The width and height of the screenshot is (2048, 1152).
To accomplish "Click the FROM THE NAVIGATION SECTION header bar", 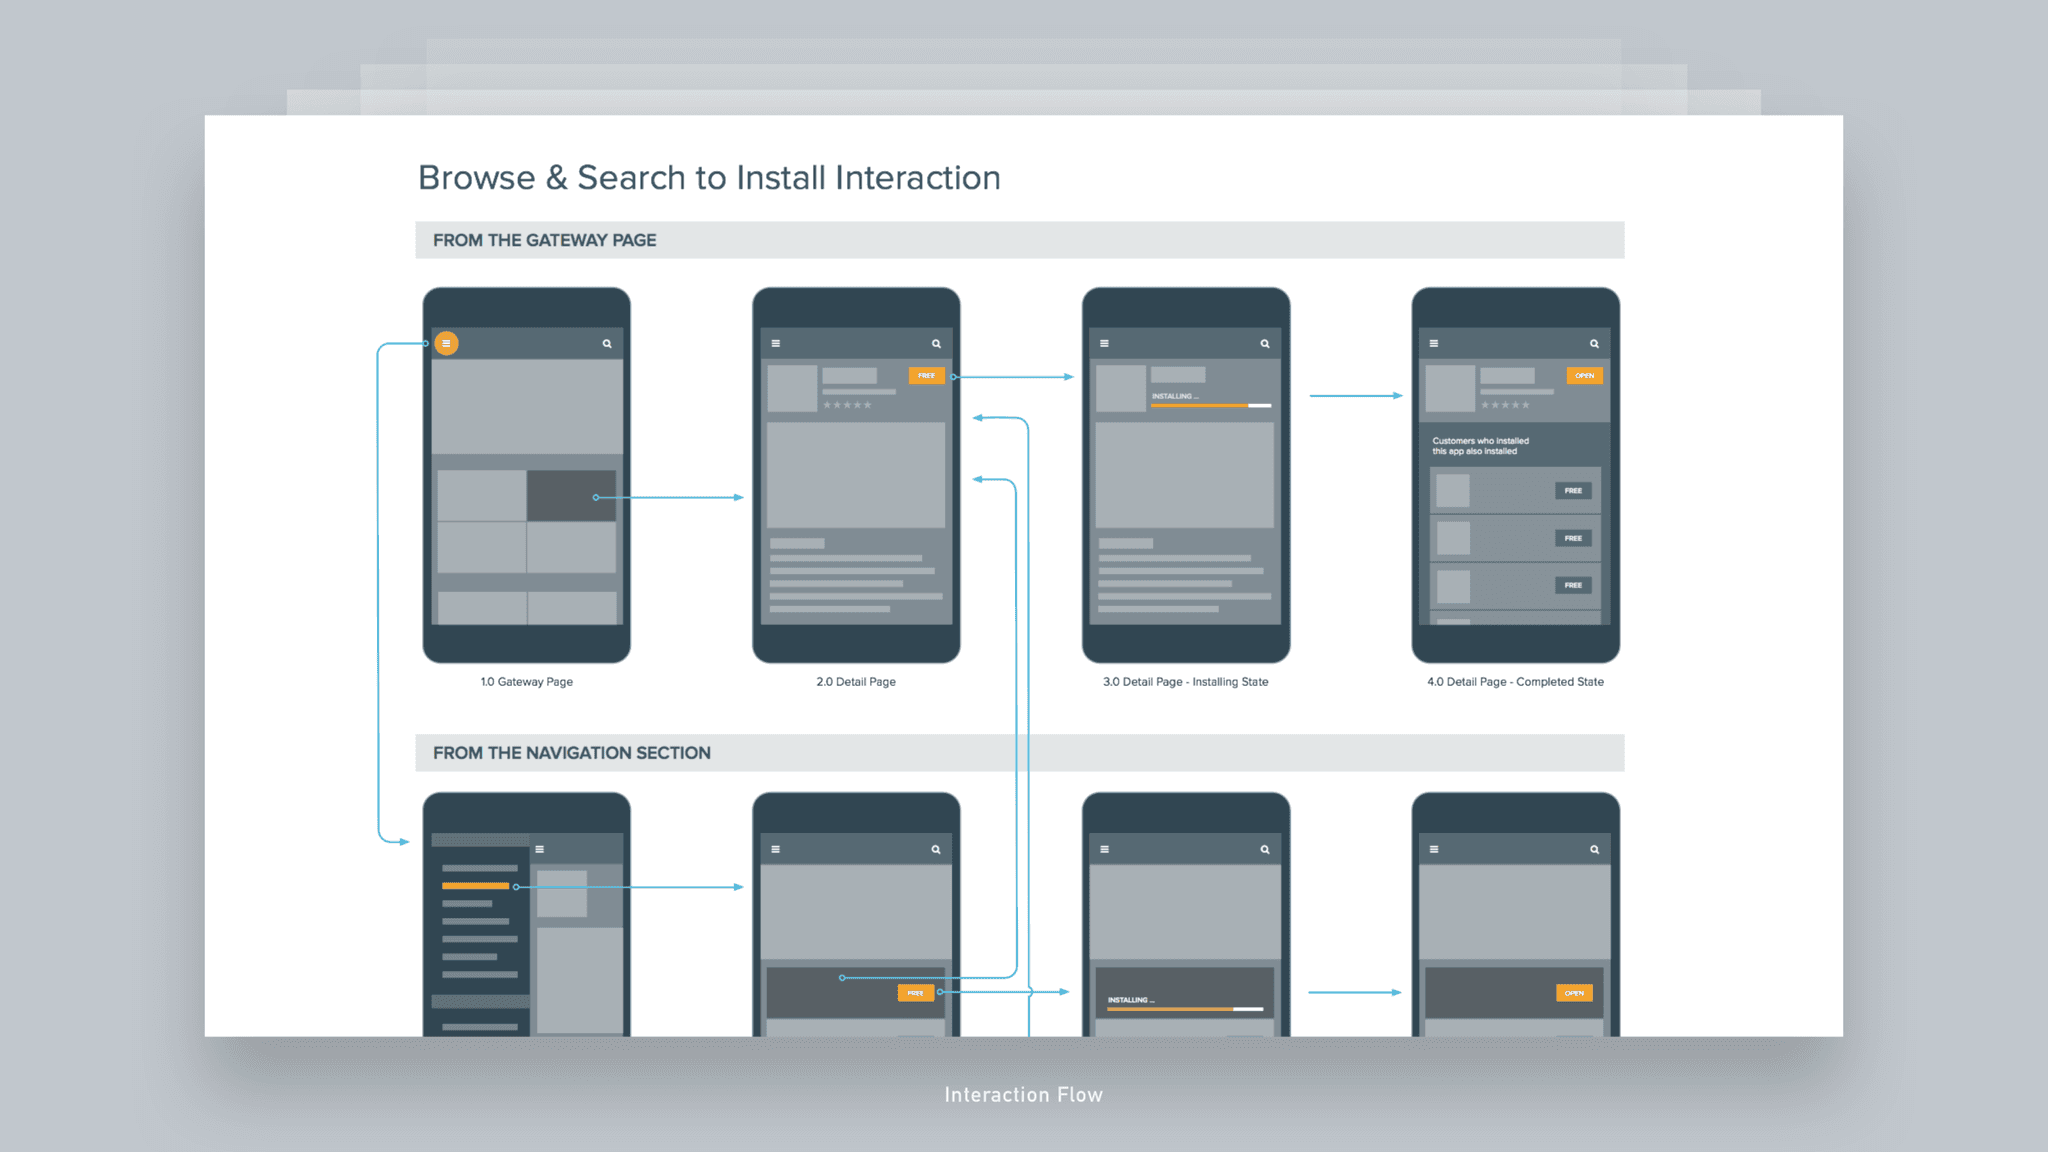I will [x=571, y=752].
